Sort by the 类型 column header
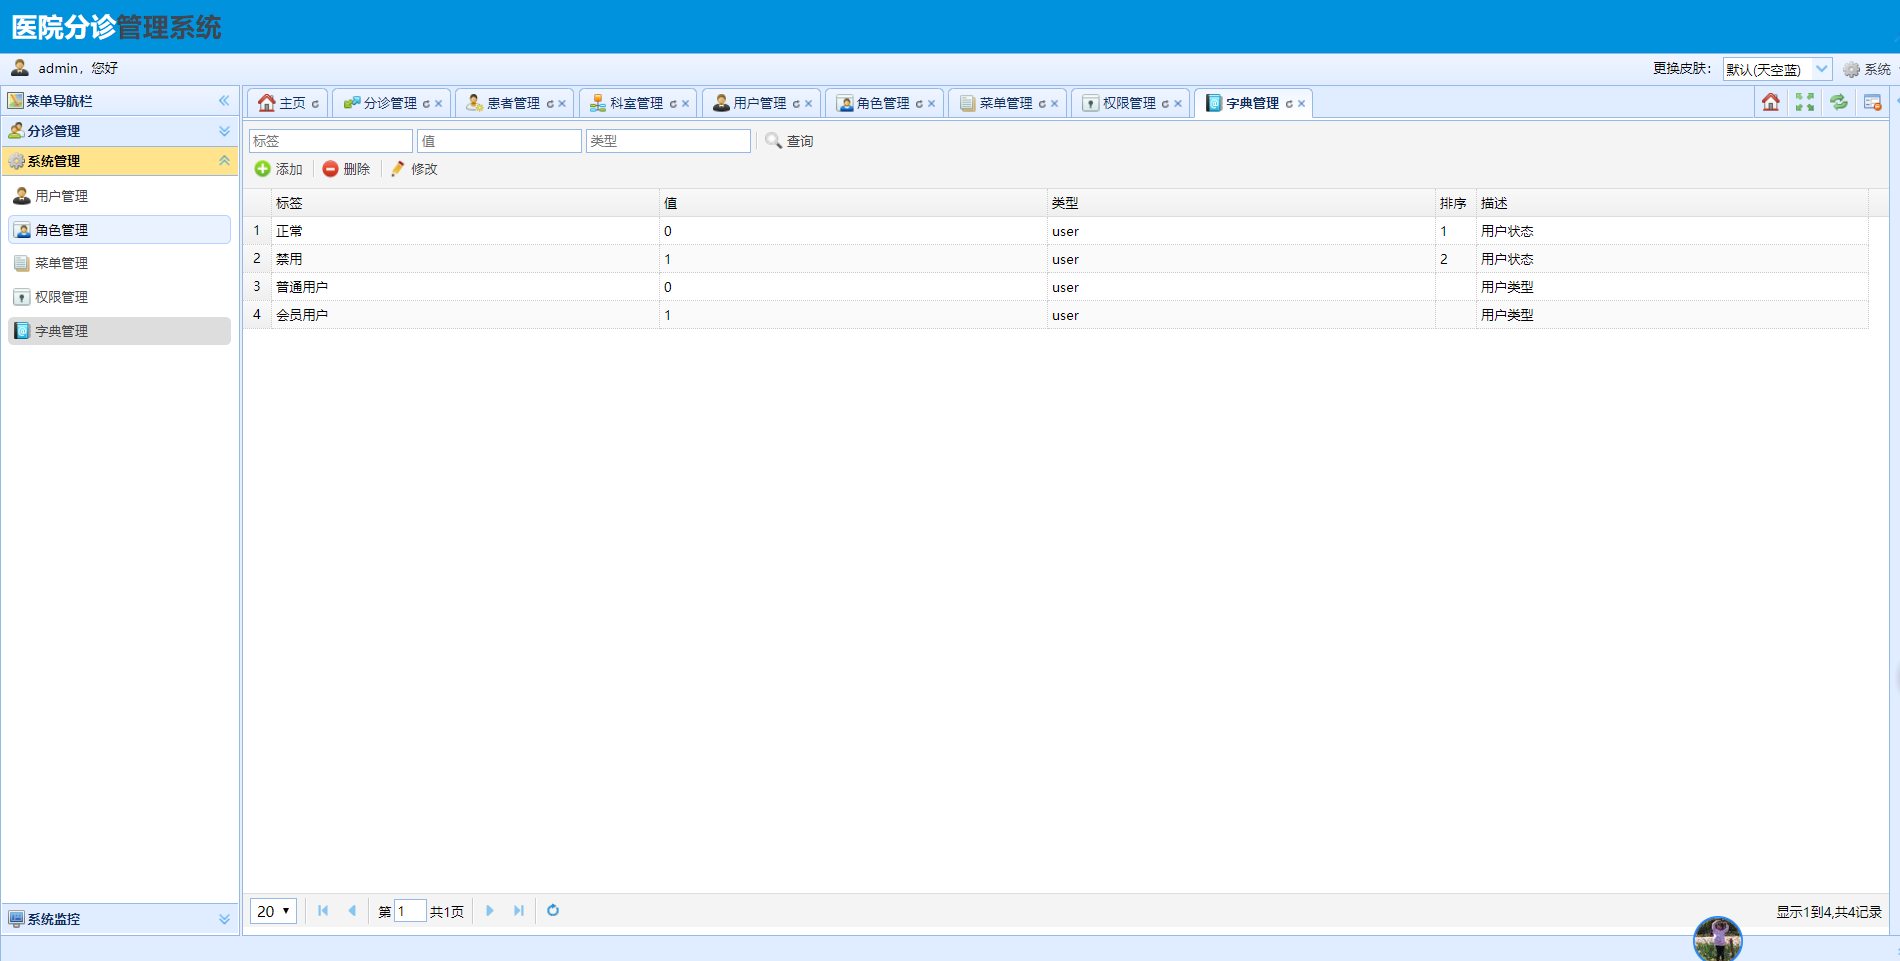 (1241, 203)
